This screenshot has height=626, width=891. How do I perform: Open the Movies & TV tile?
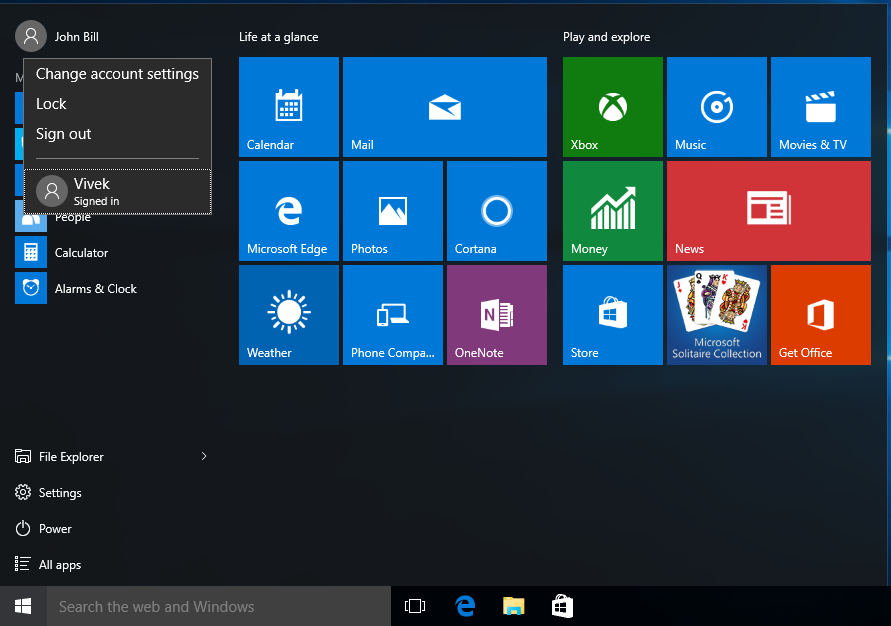pos(821,107)
